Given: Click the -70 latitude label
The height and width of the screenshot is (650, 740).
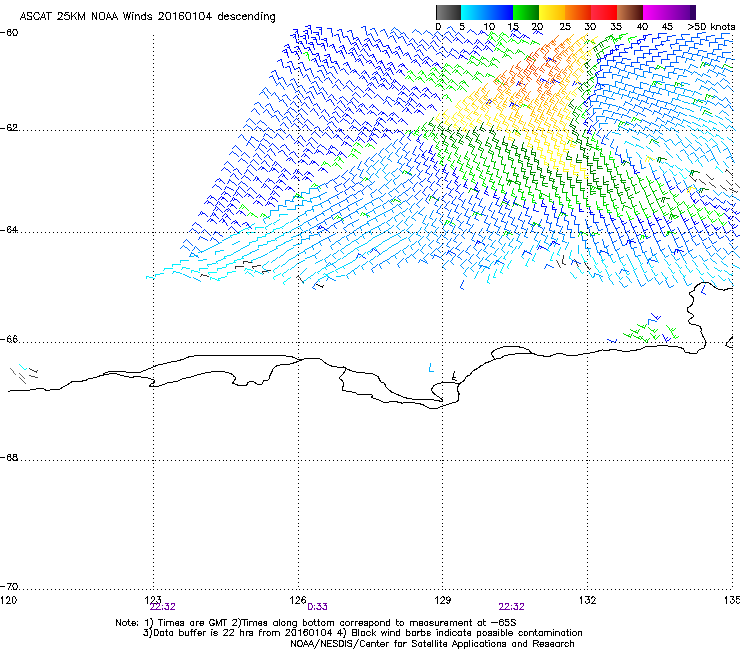Looking at the screenshot, I should pos(9,587).
